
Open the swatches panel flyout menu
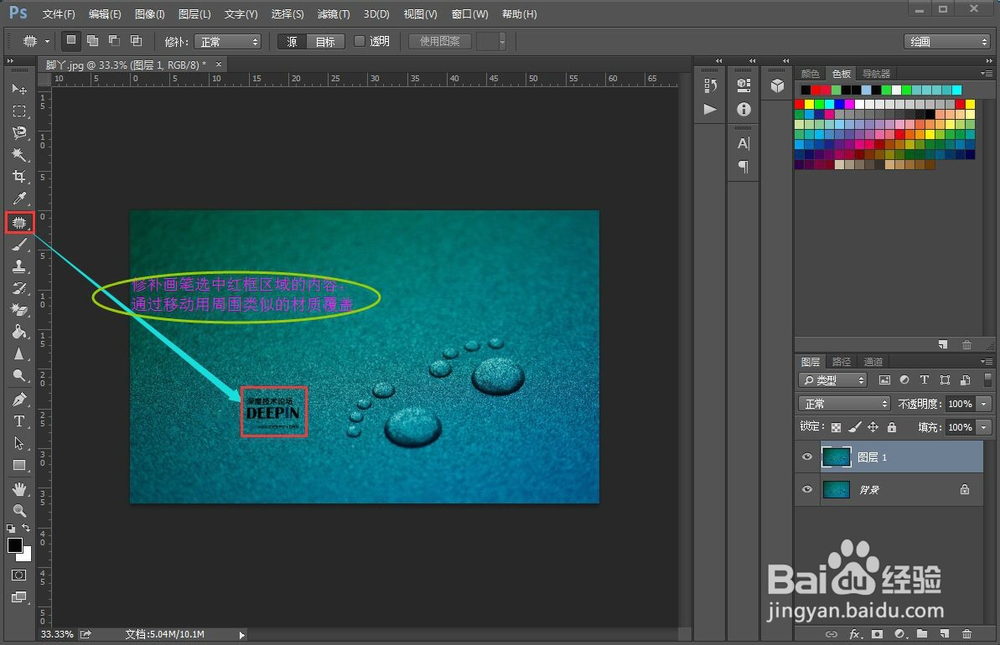(x=987, y=73)
